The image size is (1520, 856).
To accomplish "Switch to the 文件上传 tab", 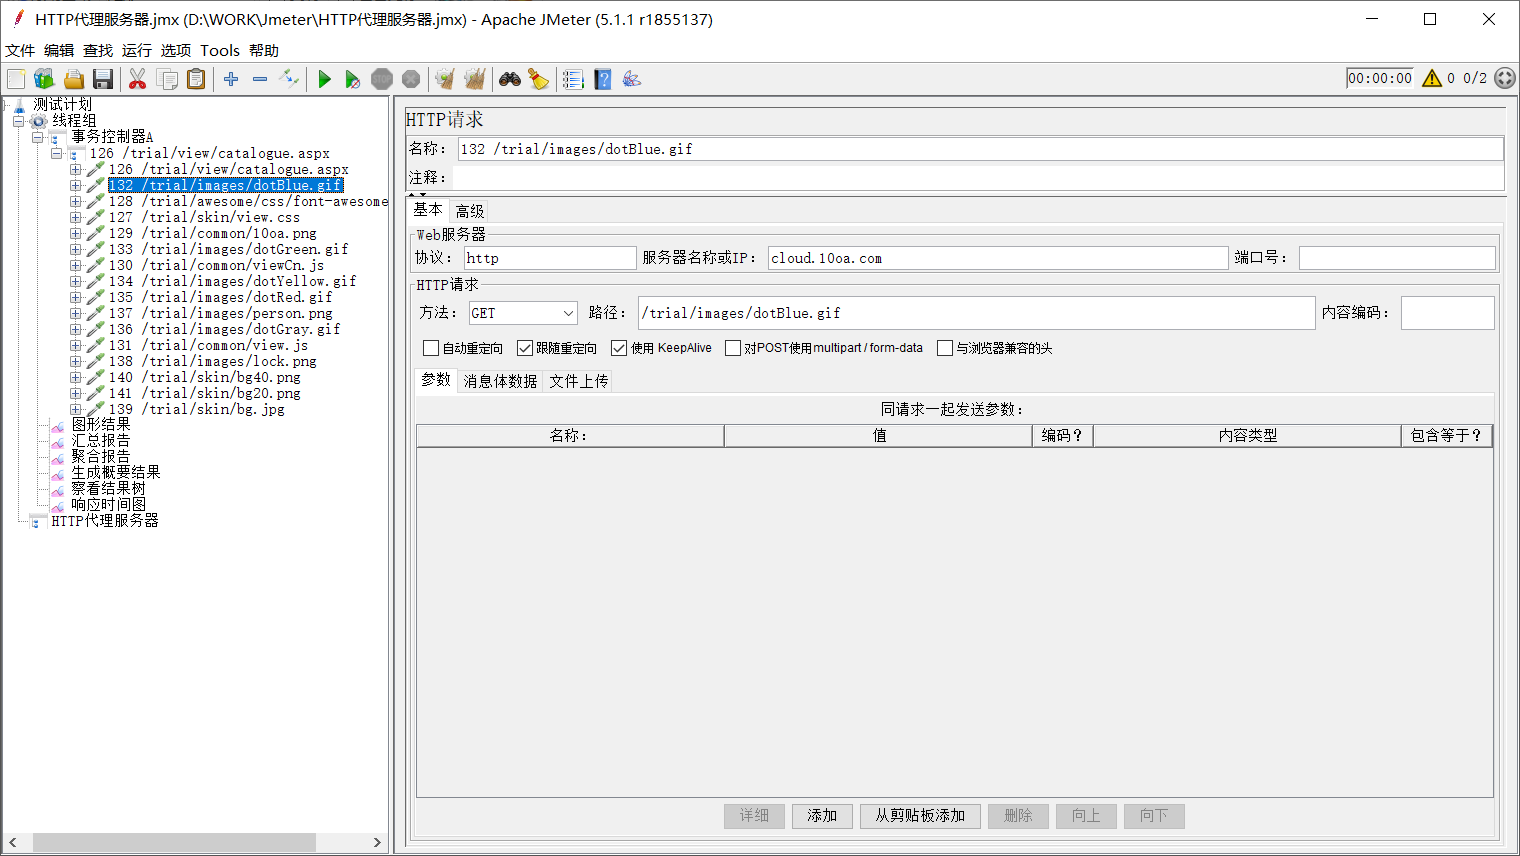I will [x=579, y=381].
